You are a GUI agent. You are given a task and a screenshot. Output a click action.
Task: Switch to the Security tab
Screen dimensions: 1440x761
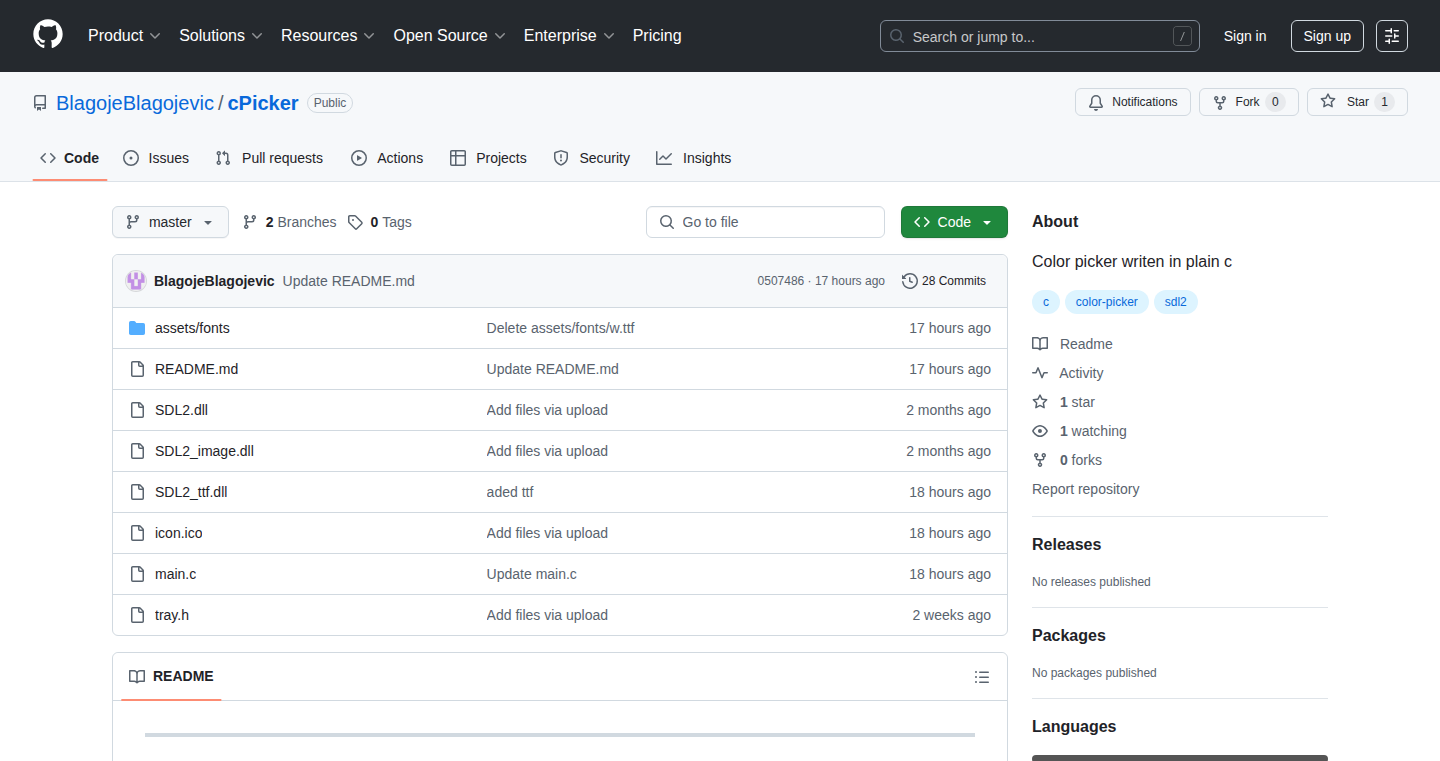tap(592, 158)
